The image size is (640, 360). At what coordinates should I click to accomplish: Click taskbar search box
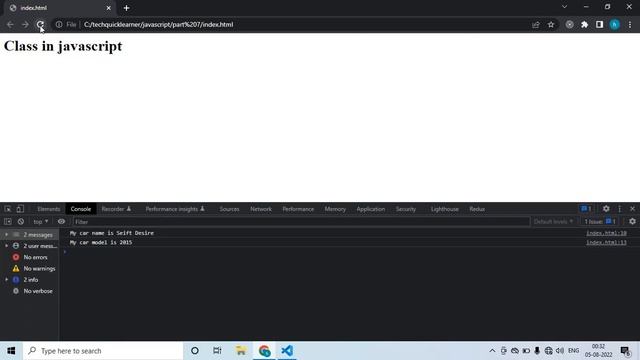click(x=103, y=351)
